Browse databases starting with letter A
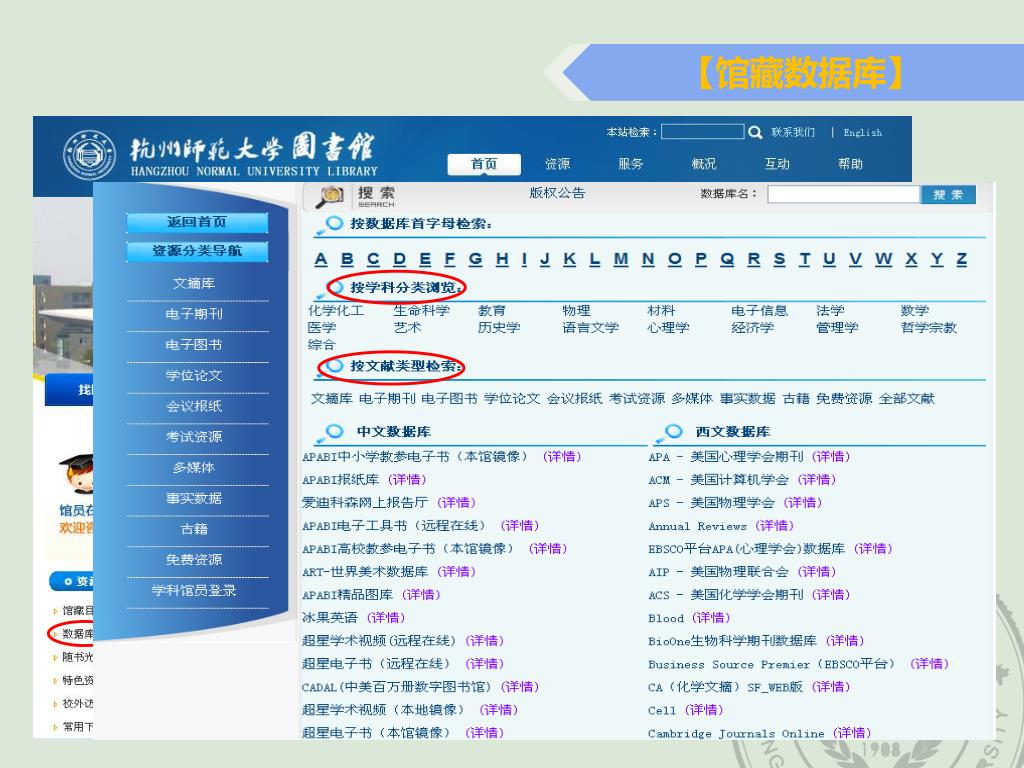This screenshot has height=768, width=1024. pyautogui.click(x=321, y=259)
